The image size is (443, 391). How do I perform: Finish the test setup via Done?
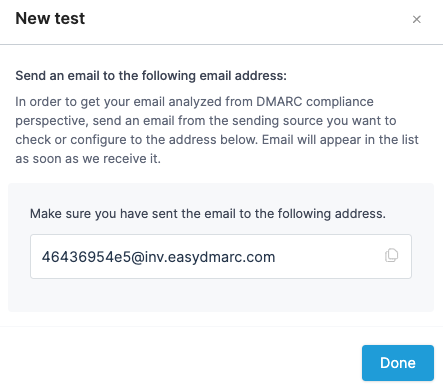click(x=398, y=363)
